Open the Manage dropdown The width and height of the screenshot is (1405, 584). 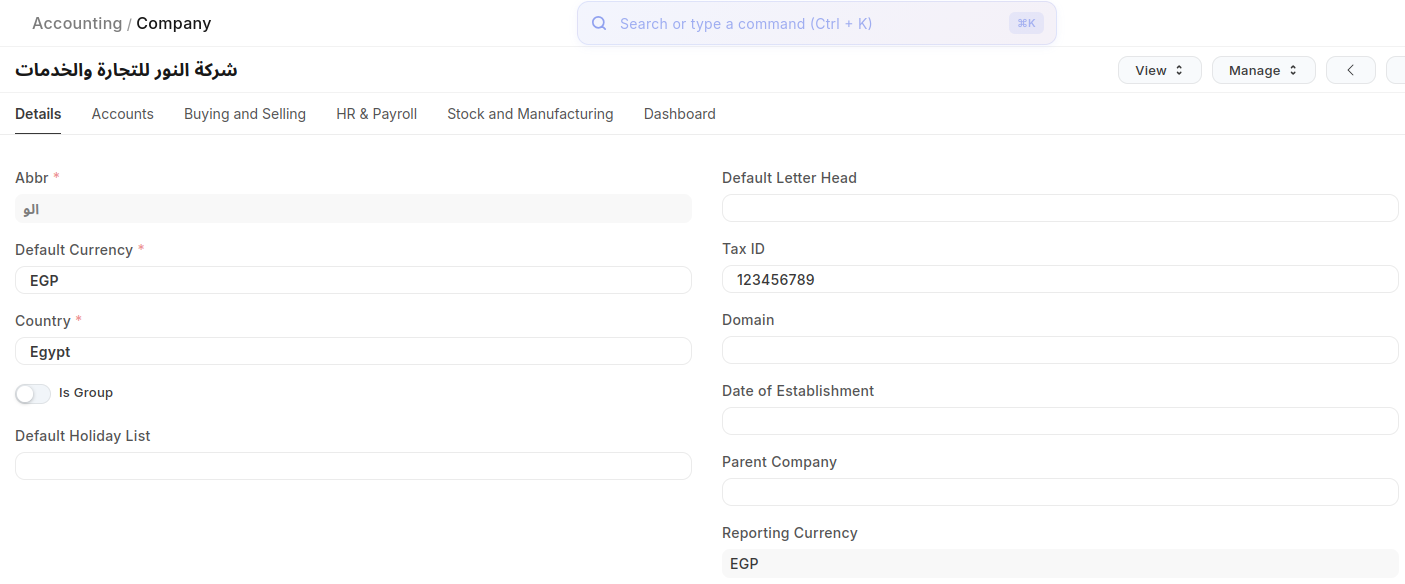[1264, 70]
